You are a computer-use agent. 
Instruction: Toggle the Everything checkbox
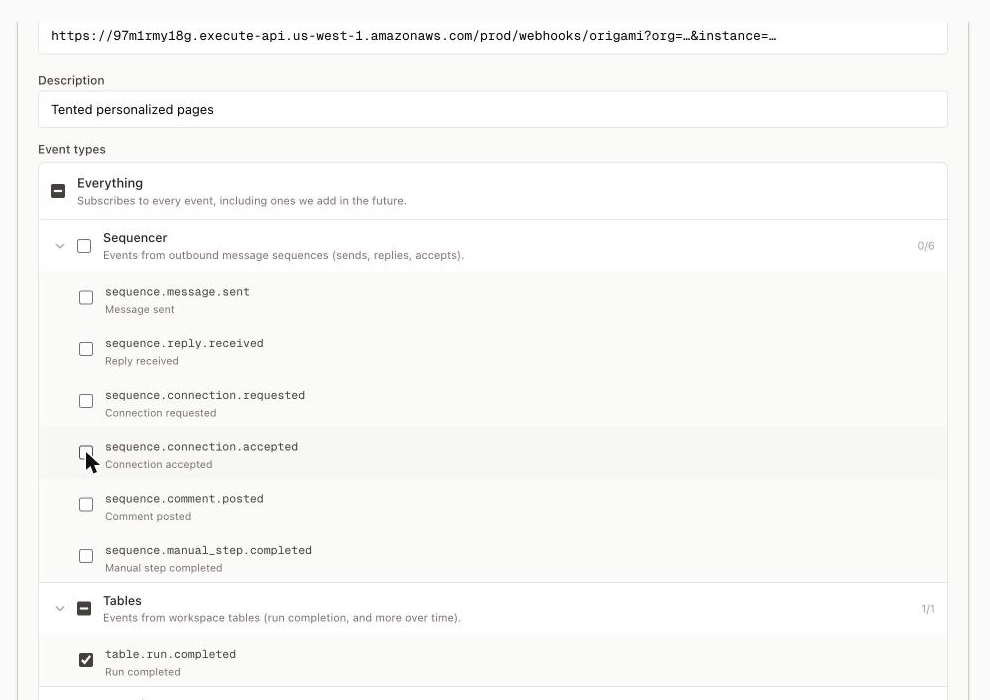click(x=58, y=191)
